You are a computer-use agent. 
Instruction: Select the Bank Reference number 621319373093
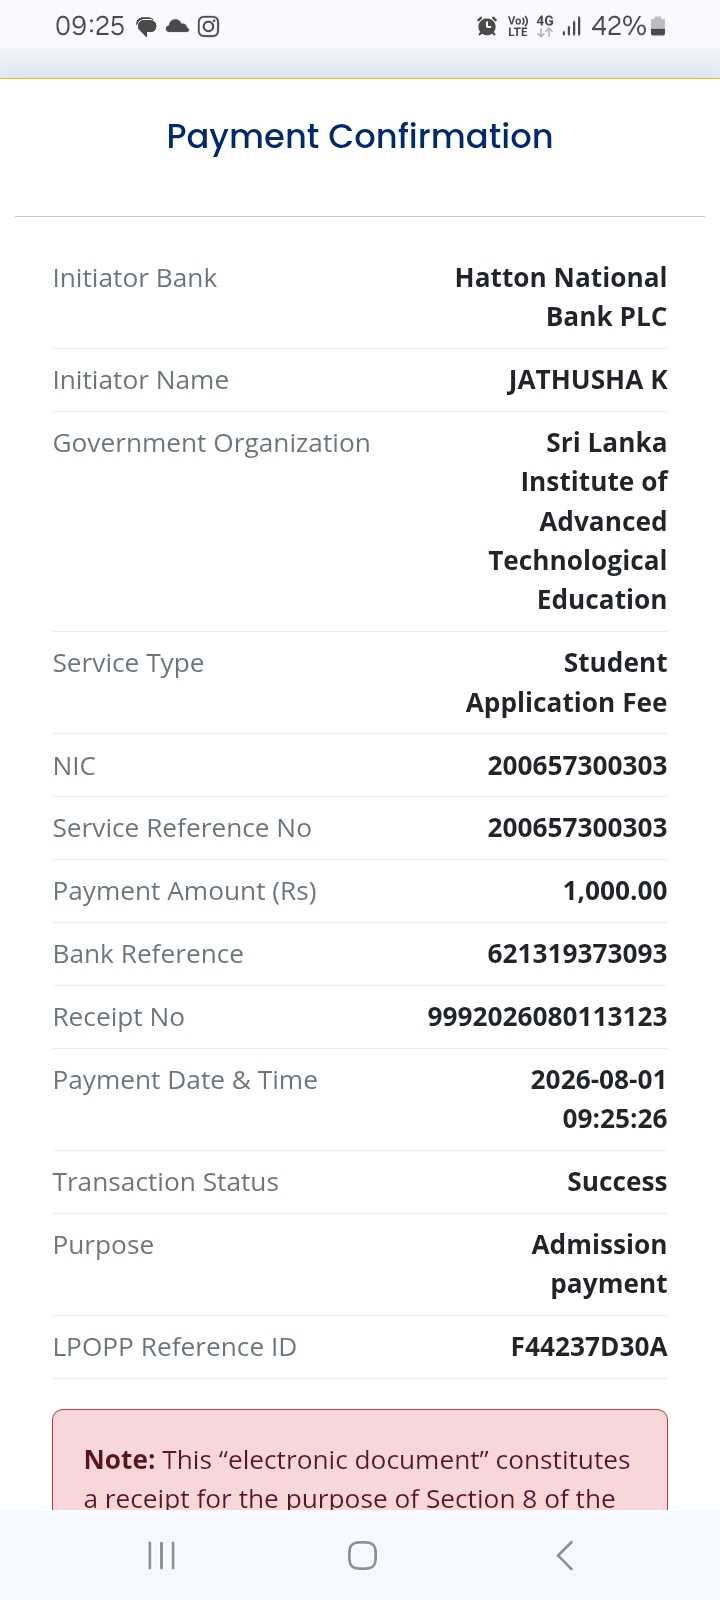(577, 954)
